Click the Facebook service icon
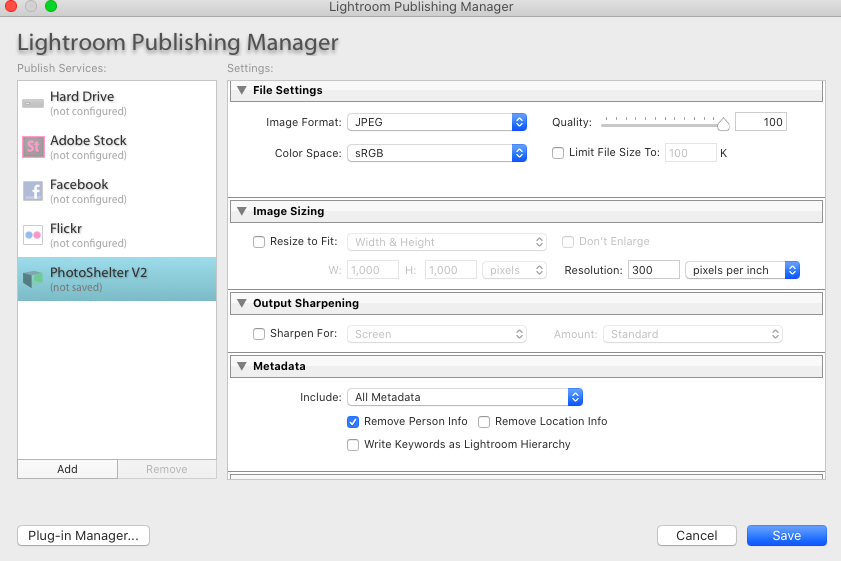The image size is (841, 561). coord(33,191)
